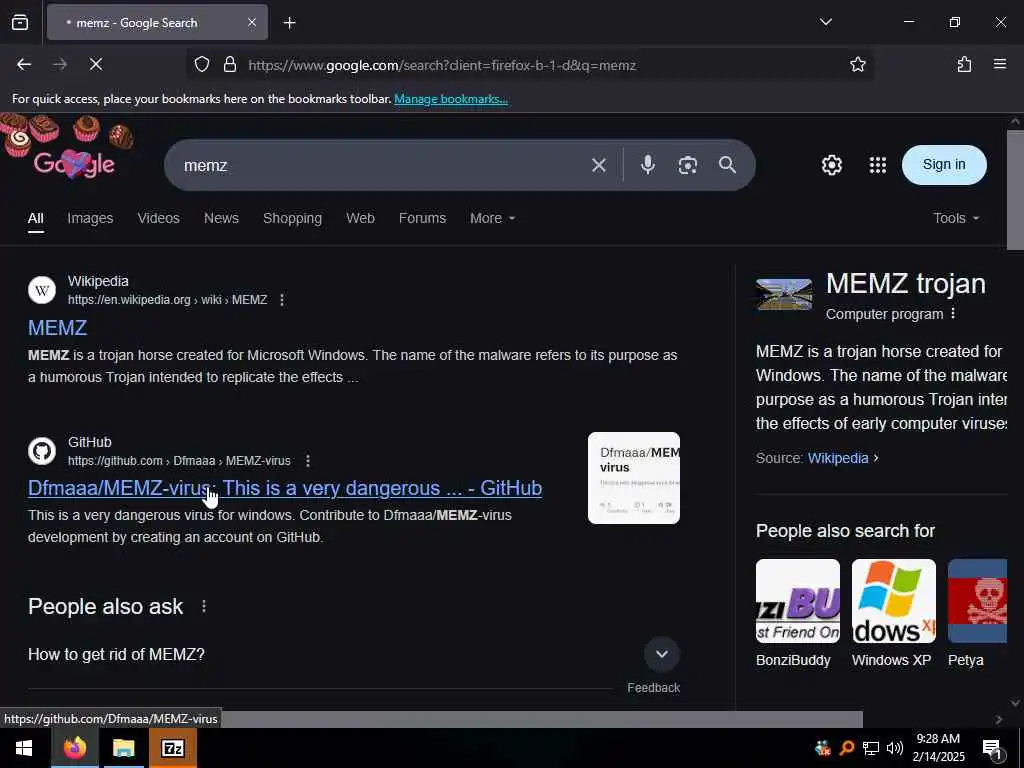This screenshot has width=1024, height=768.
Task: Open Petya related search card
Action: click(x=978, y=613)
